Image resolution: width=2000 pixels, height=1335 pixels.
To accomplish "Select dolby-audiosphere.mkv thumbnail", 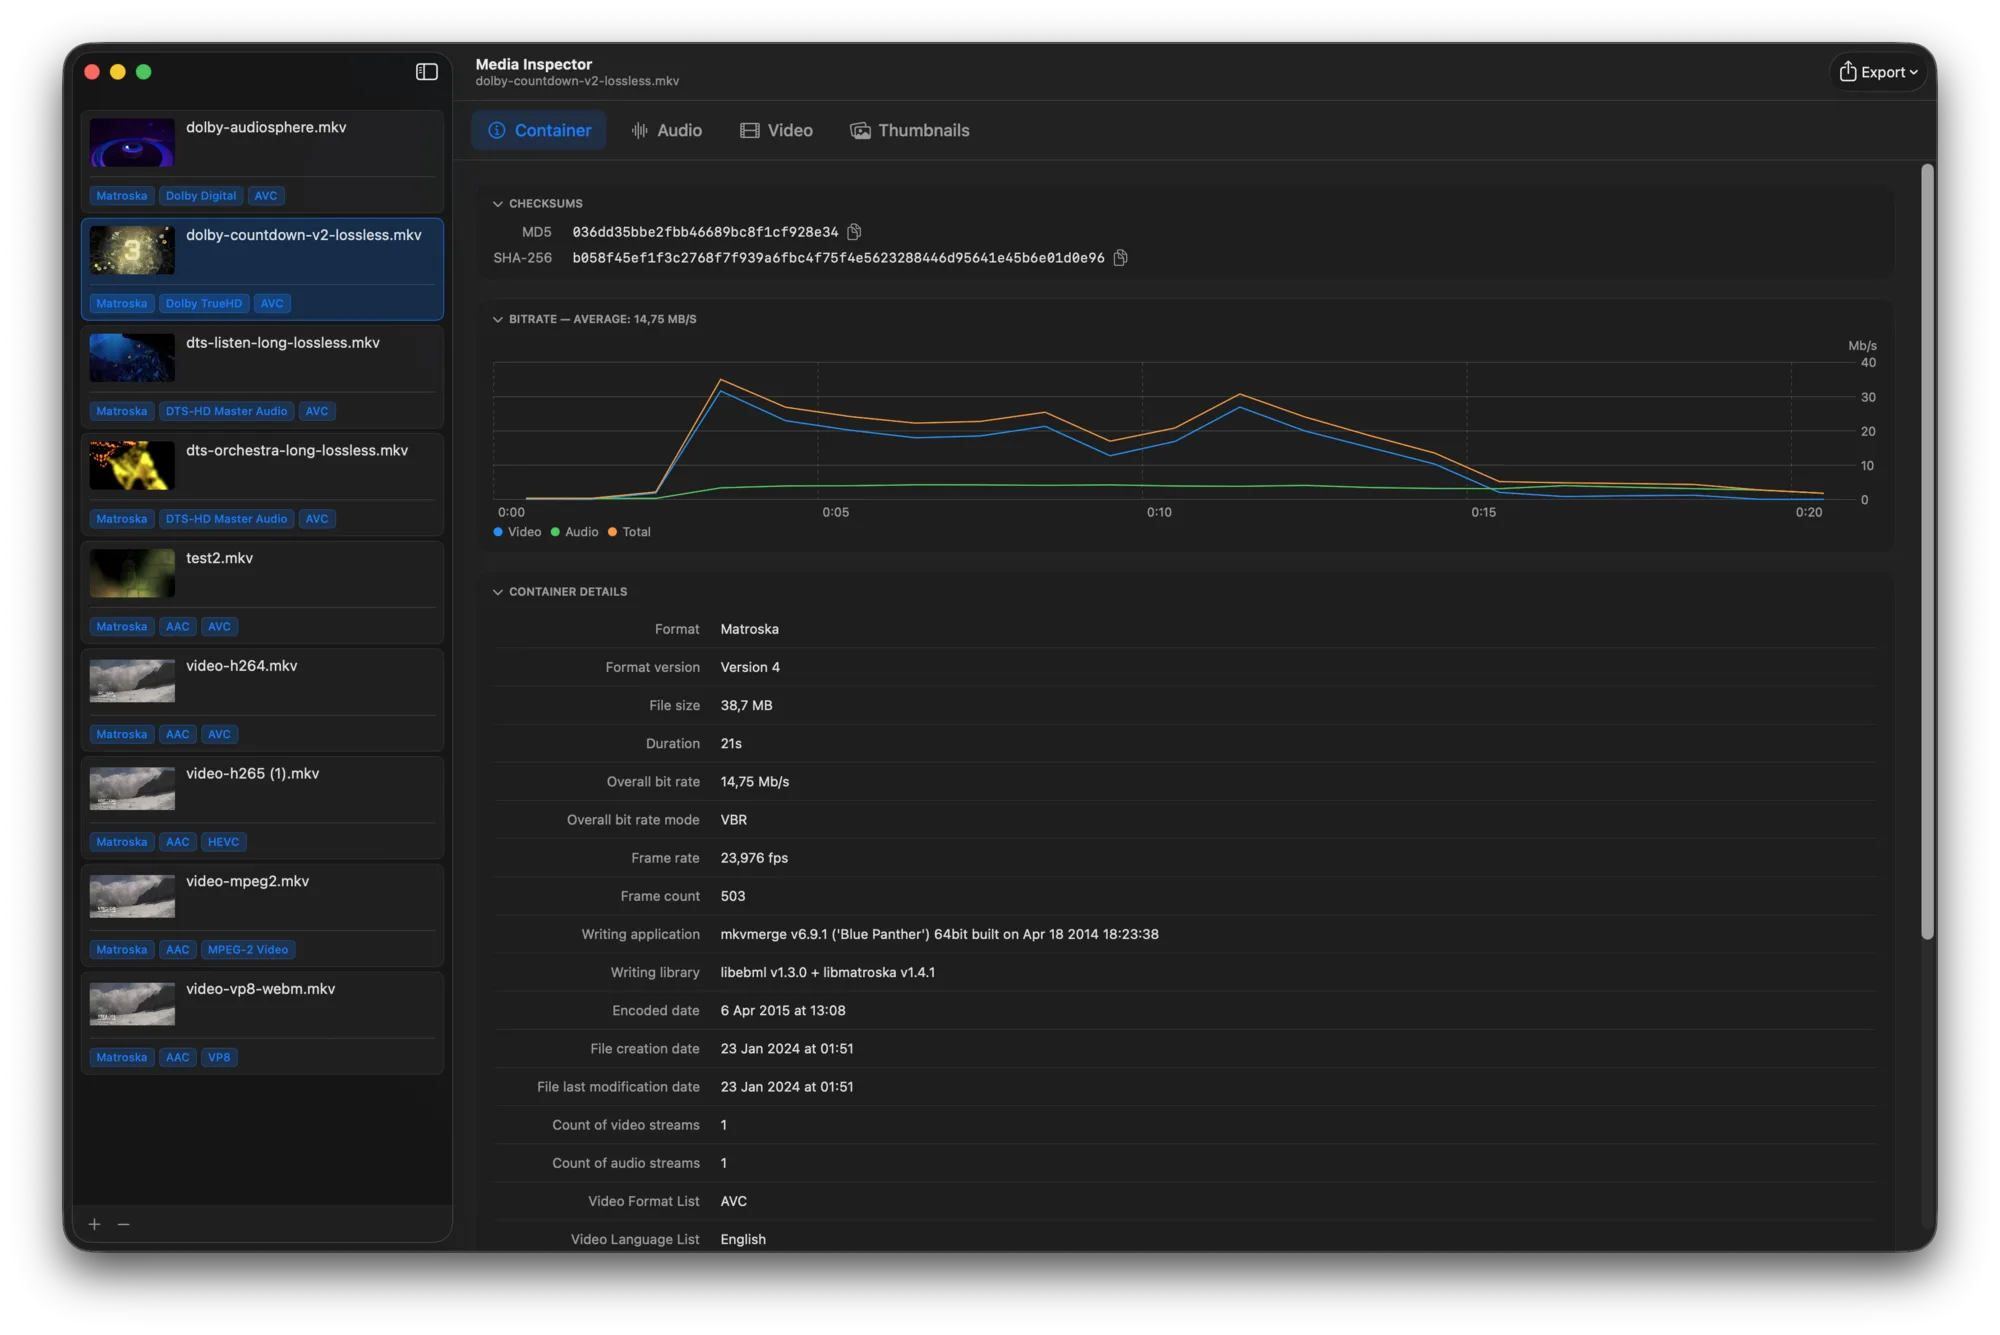I will point(132,143).
